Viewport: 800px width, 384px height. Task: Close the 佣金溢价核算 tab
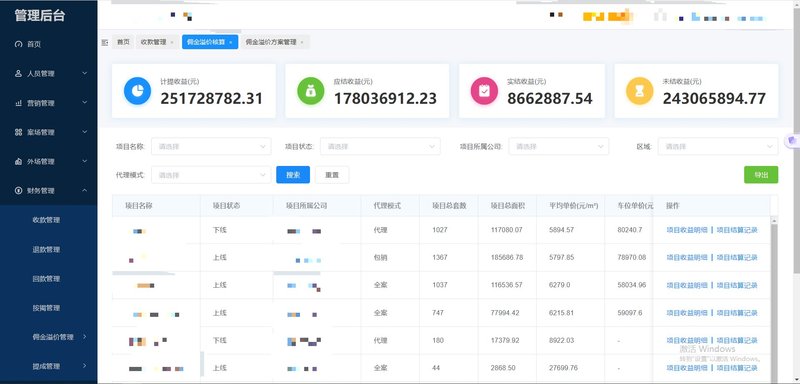[231, 42]
